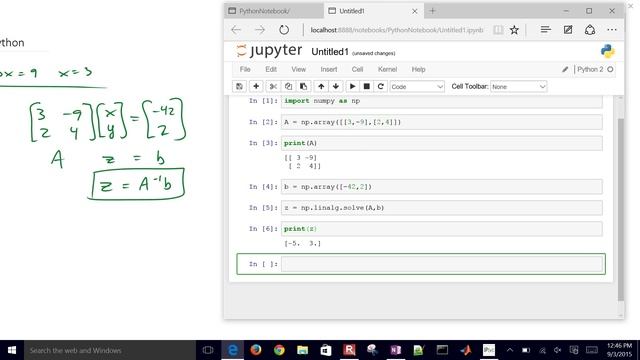Move selected cell down arrow
The height and width of the screenshot is (360, 640).
pyautogui.click(x=336, y=87)
